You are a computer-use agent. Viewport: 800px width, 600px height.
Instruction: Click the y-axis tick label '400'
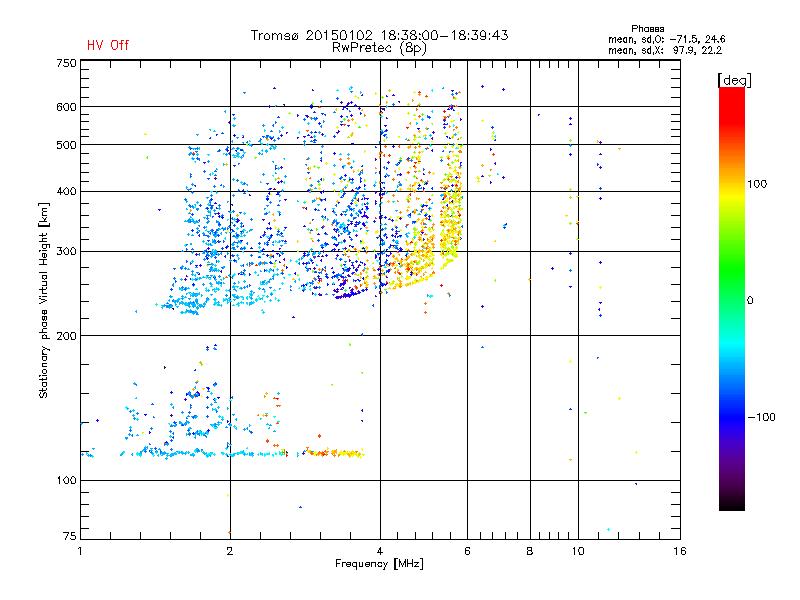[x=66, y=192]
